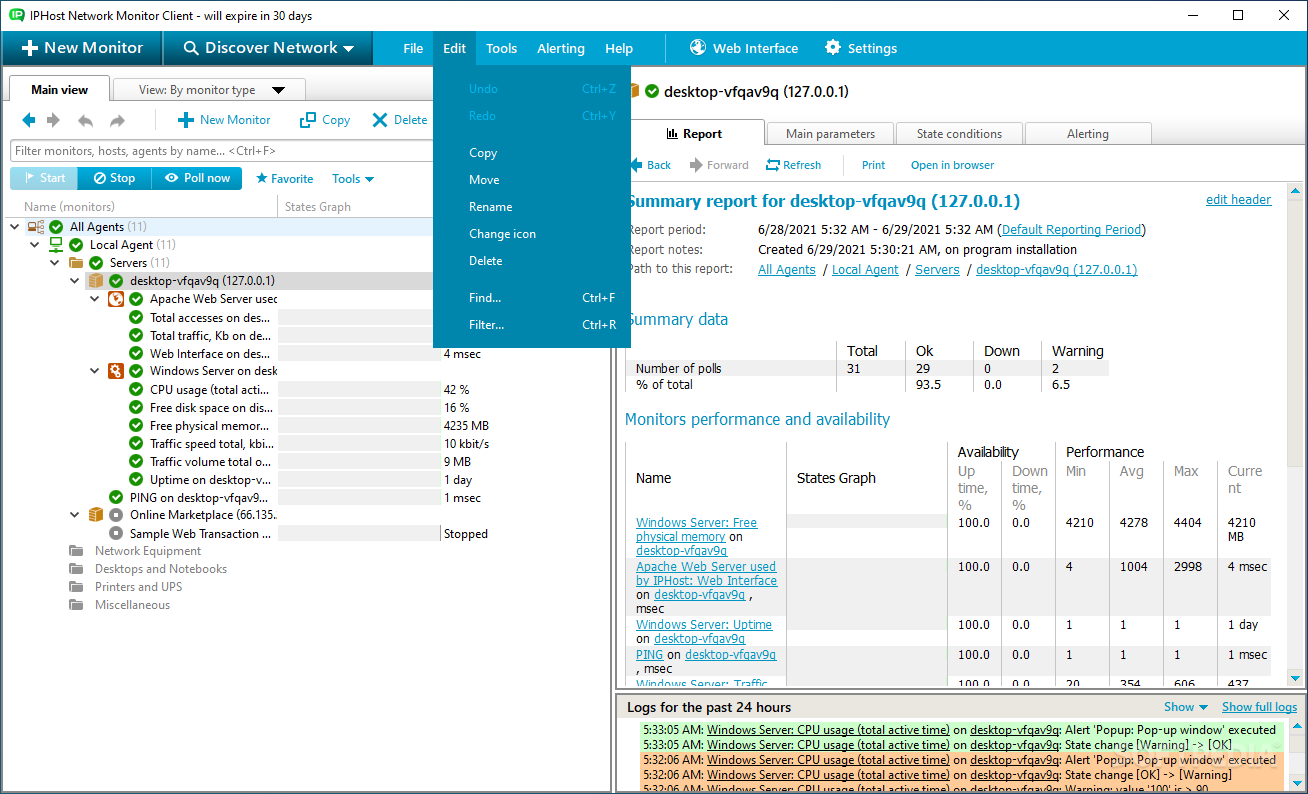Select the Network Equipment folder
The image size is (1308, 794).
point(147,551)
